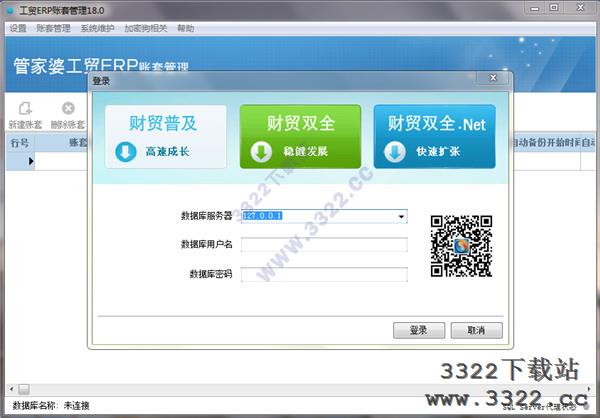Open the 账套管理 menu
This screenshot has height=418, width=600.
tap(53, 28)
